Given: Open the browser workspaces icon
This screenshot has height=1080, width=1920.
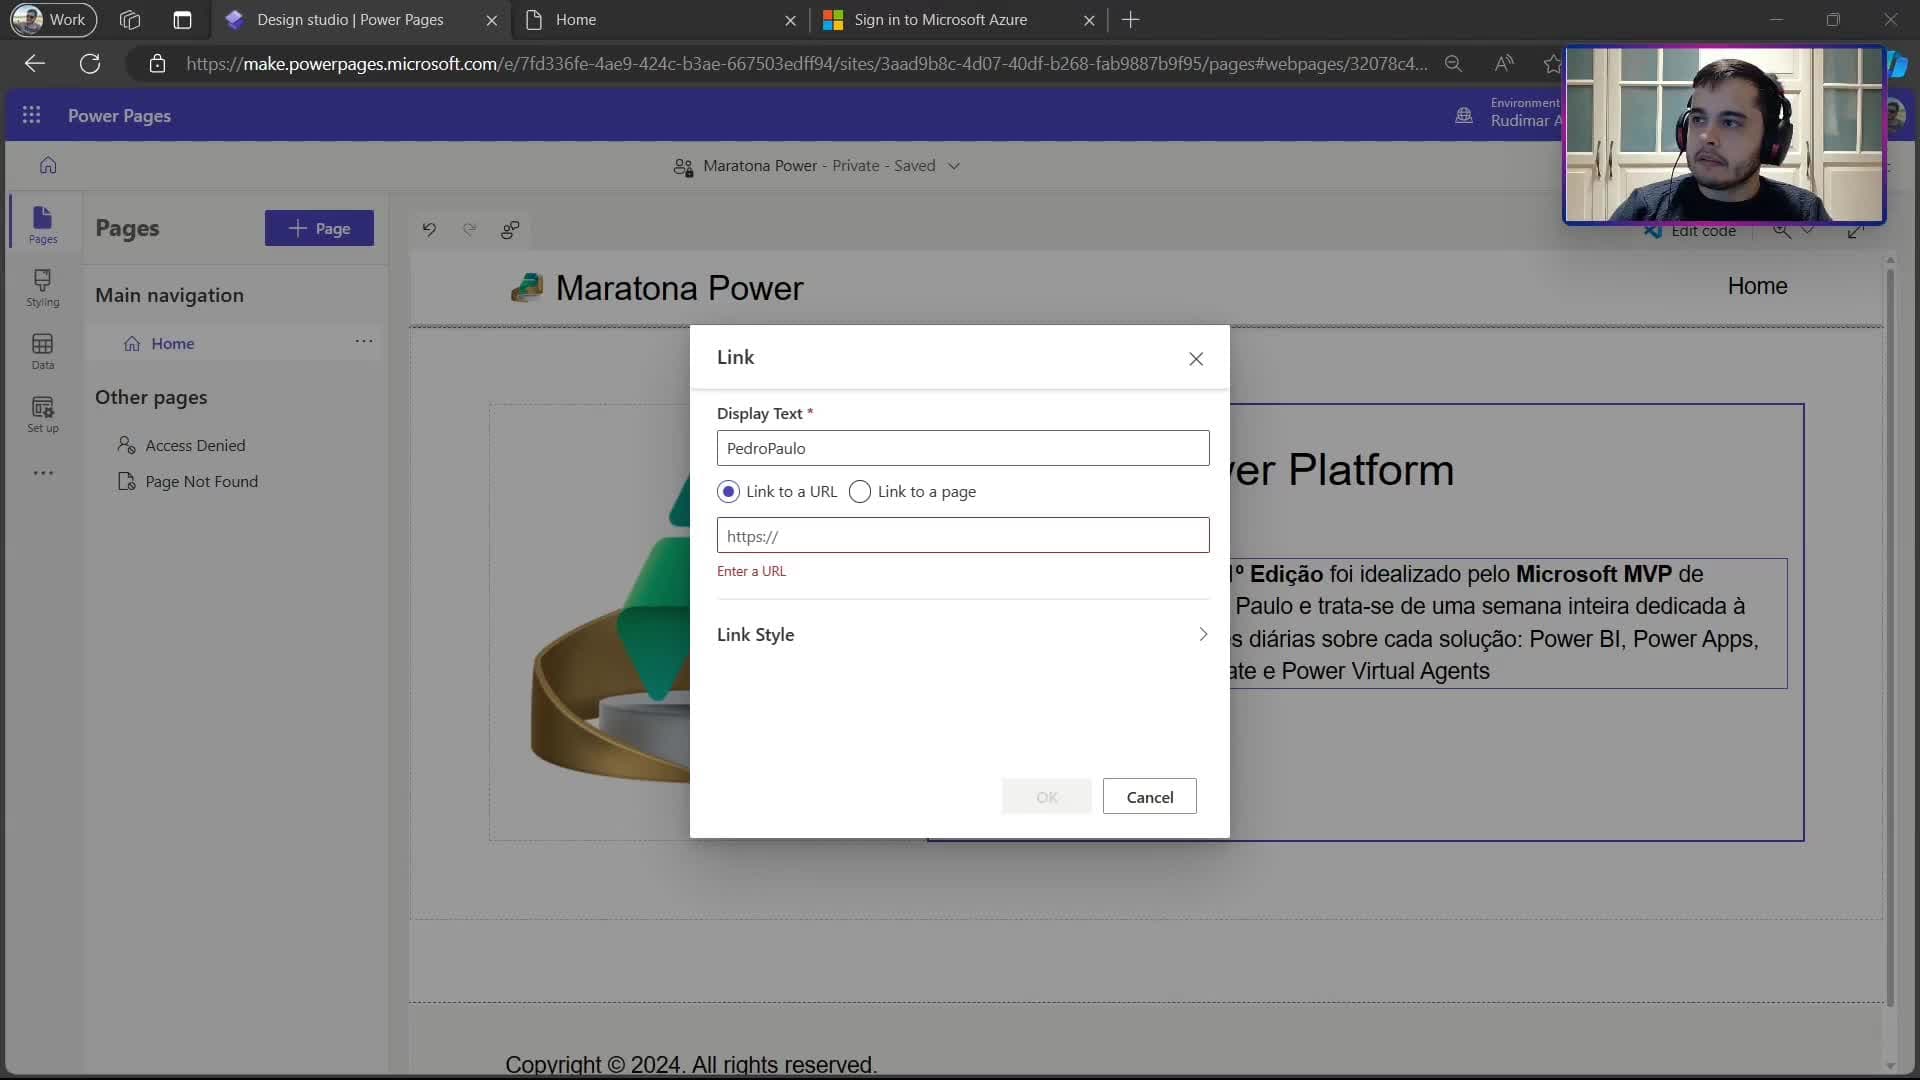Looking at the screenshot, I should pos(130,20).
